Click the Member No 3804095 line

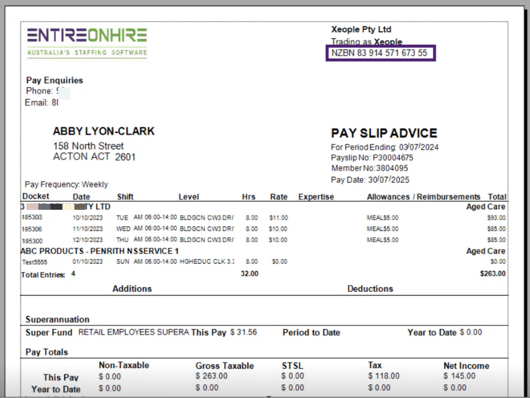click(x=369, y=168)
